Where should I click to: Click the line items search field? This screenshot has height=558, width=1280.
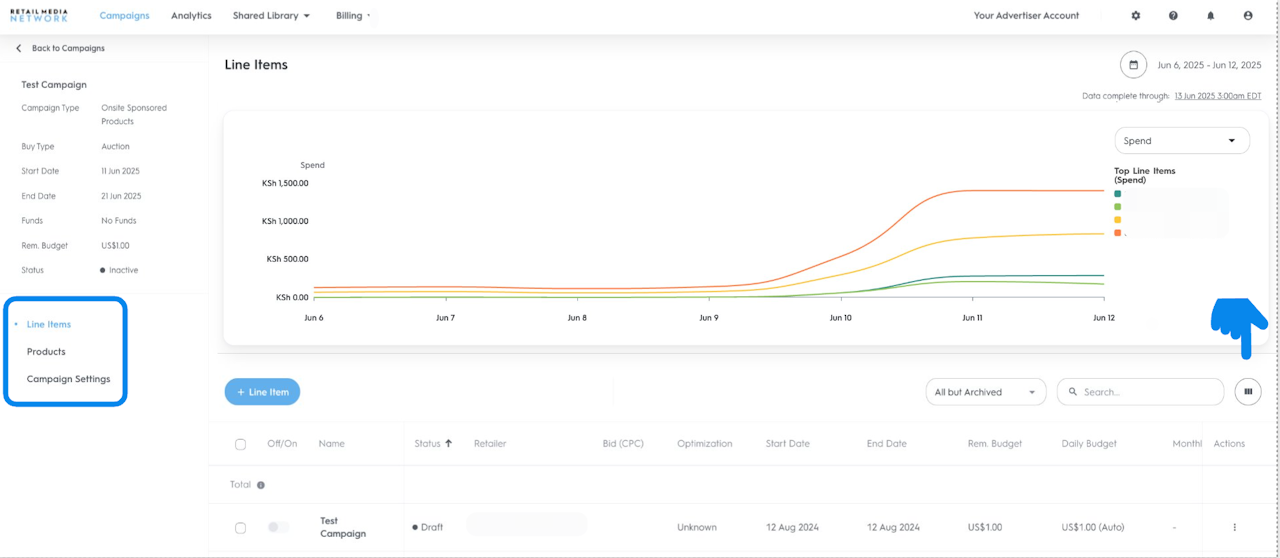point(1145,392)
